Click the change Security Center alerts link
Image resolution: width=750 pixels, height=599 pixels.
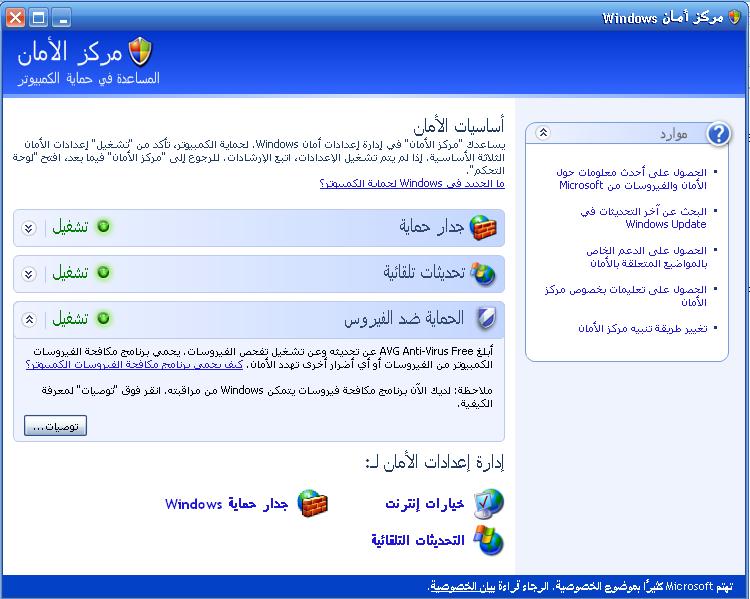[x=642, y=328]
